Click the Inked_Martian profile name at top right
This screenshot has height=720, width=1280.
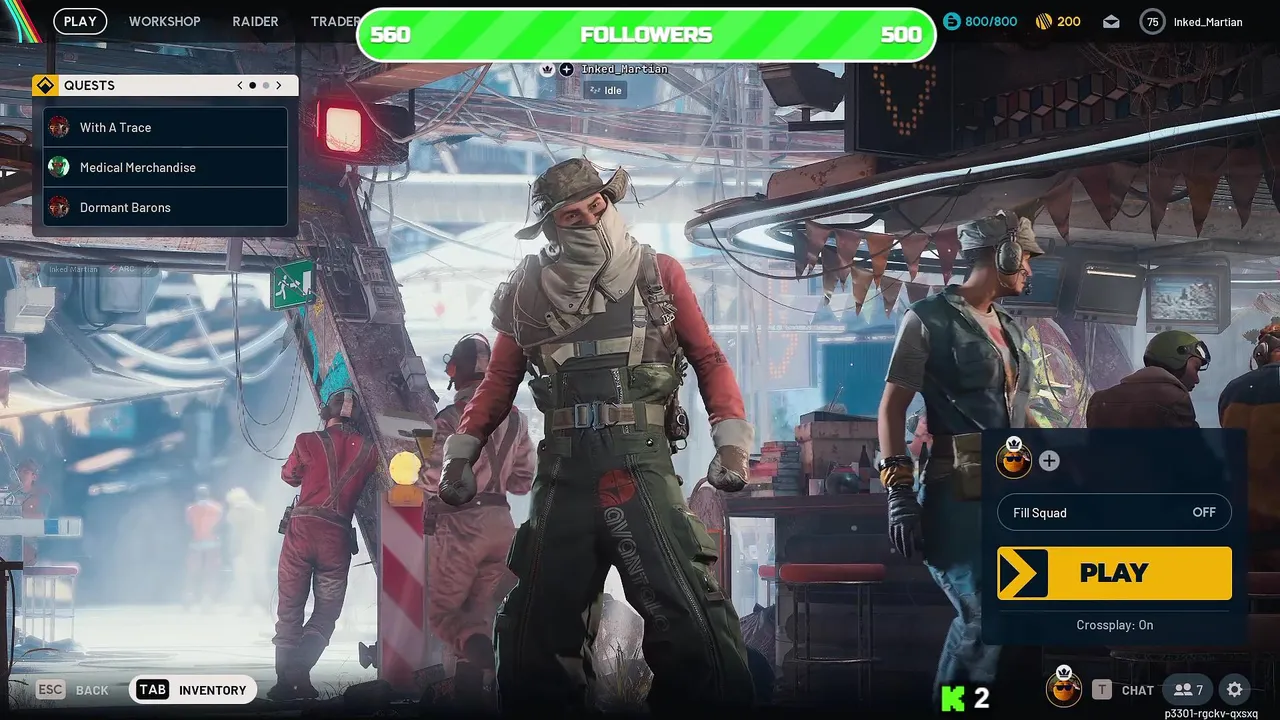(x=1207, y=22)
